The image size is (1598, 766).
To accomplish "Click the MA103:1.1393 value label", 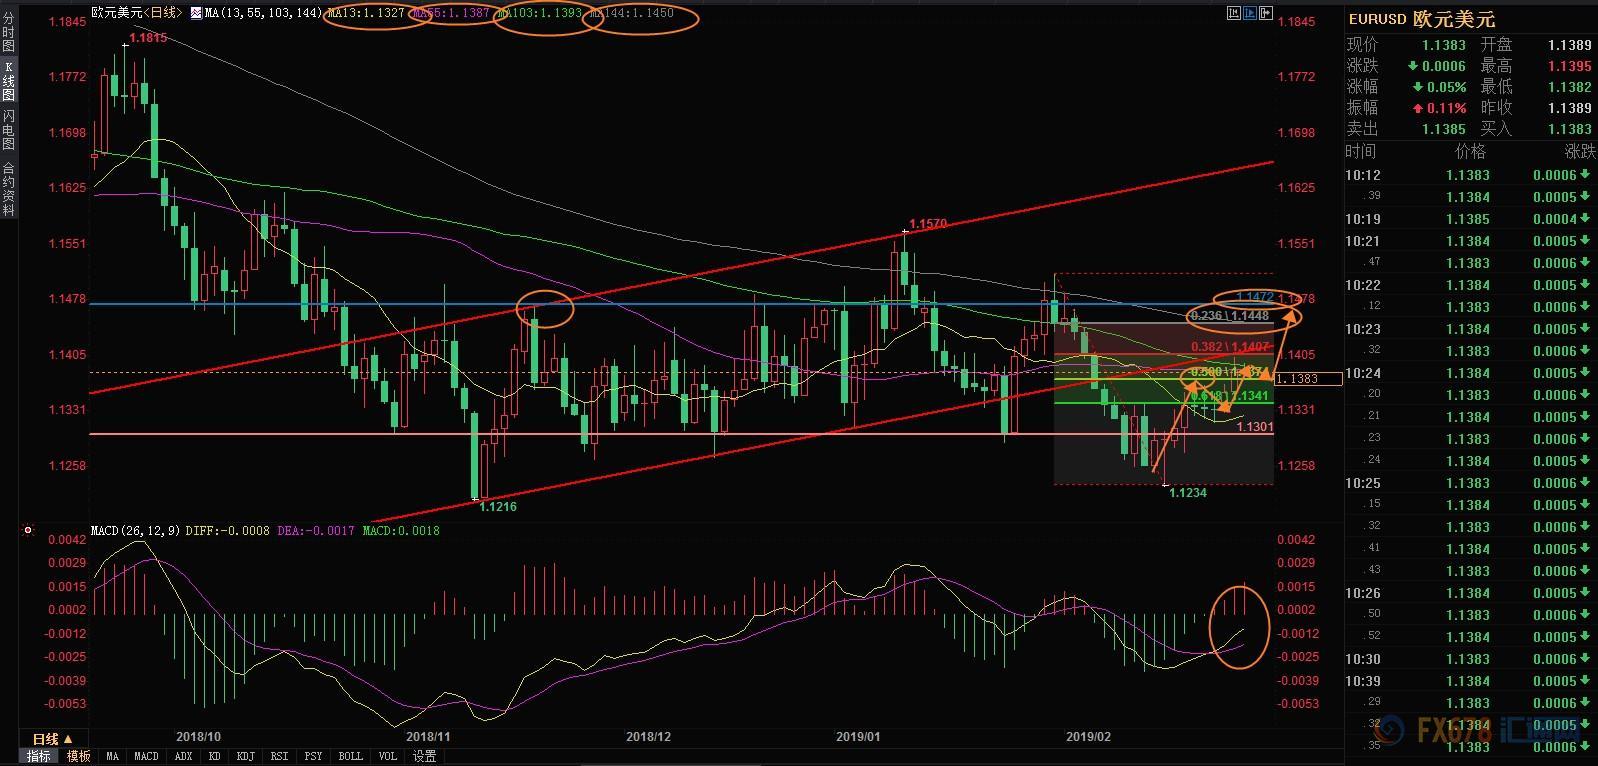I will 541,13.
